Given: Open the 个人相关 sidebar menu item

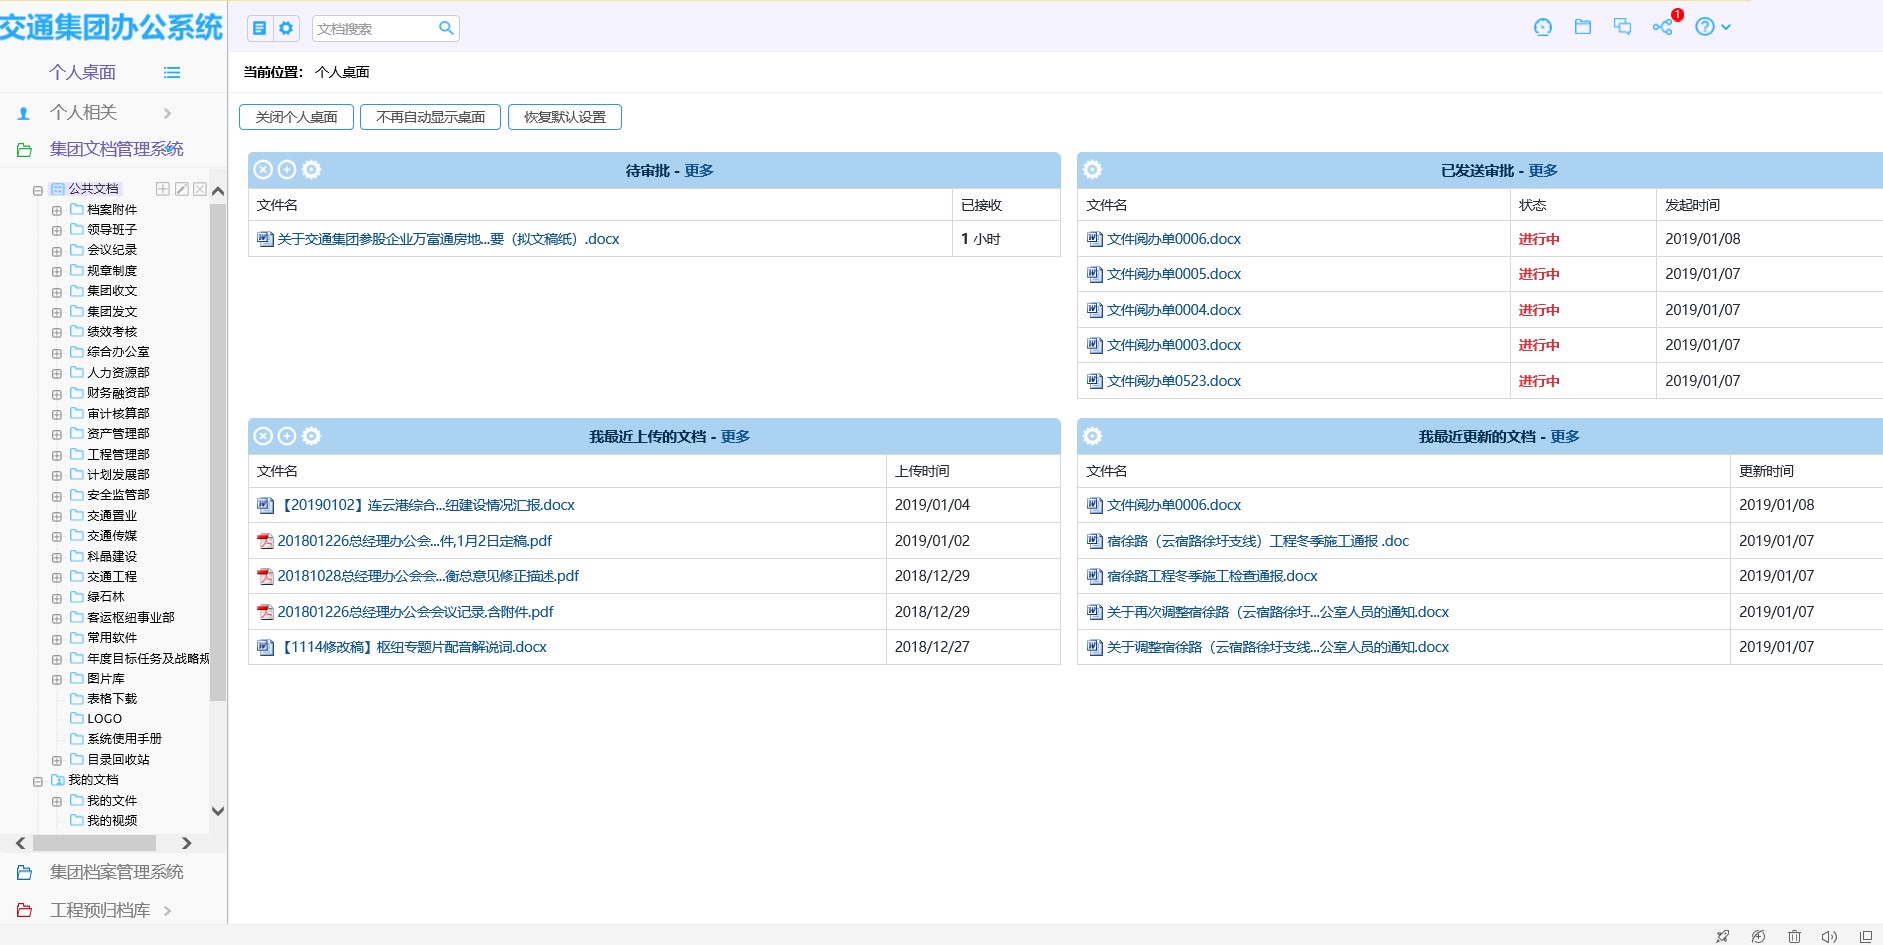Looking at the screenshot, I should pyautogui.click(x=84, y=113).
